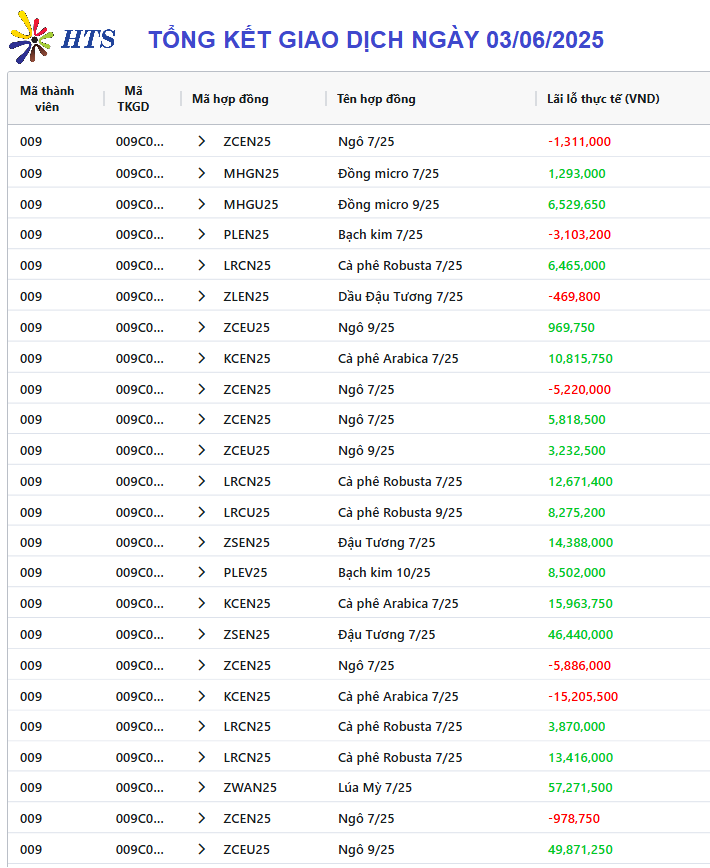This screenshot has width=710, height=868.
Task: Expand the PLEV25 Bạch kim 10/25 row
Action: click(x=201, y=572)
